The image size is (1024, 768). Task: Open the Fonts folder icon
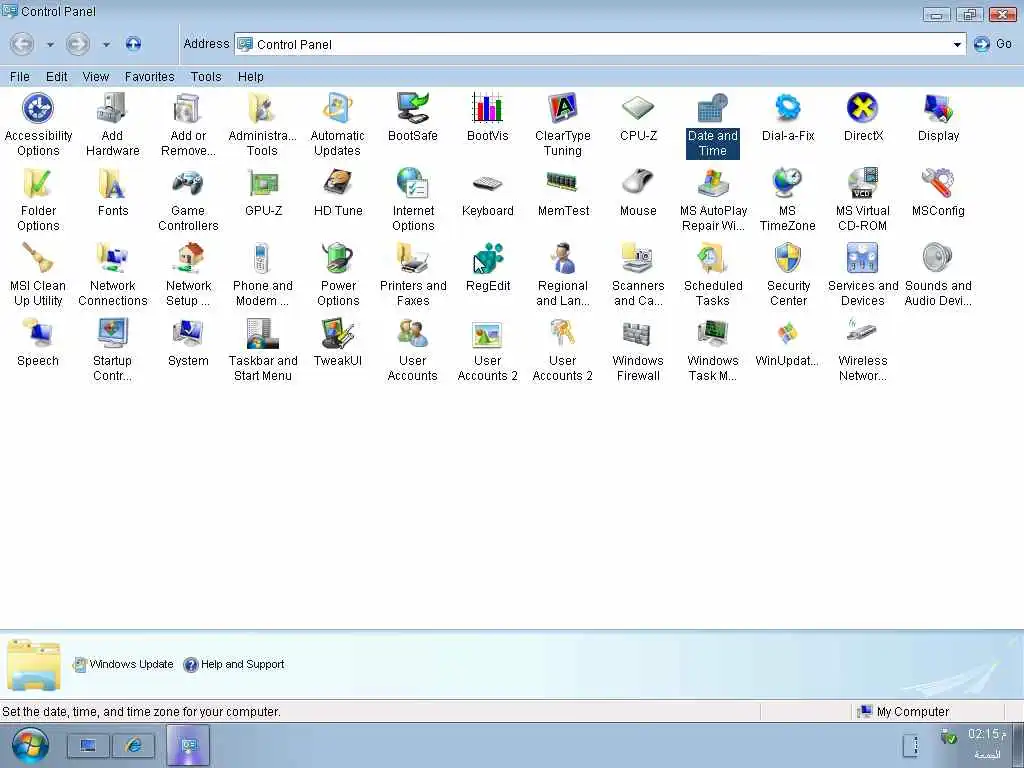pyautogui.click(x=112, y=184)
